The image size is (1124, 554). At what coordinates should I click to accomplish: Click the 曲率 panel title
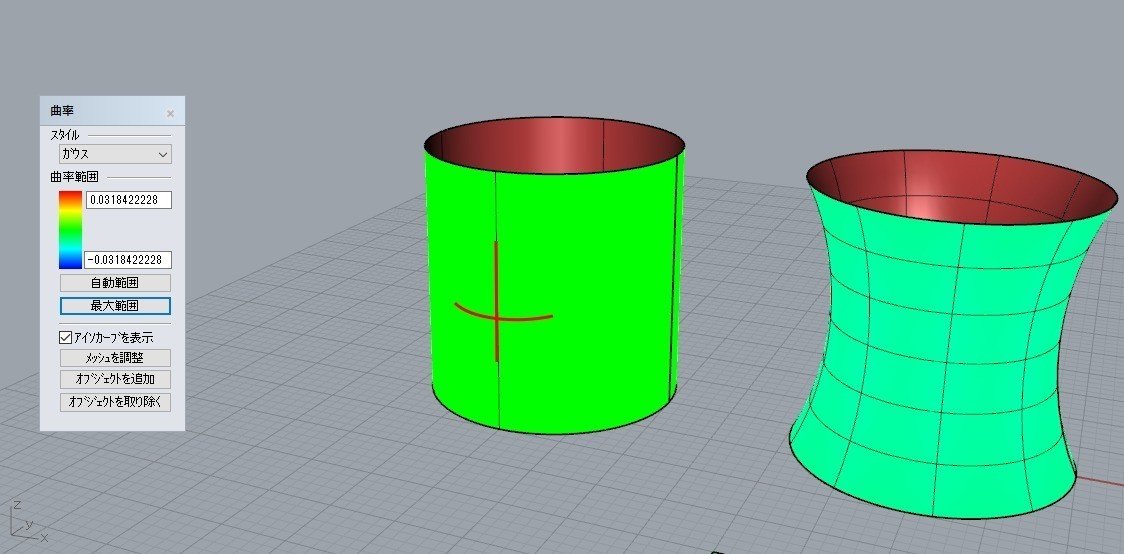pyautogui.click(x=62, y=111)
